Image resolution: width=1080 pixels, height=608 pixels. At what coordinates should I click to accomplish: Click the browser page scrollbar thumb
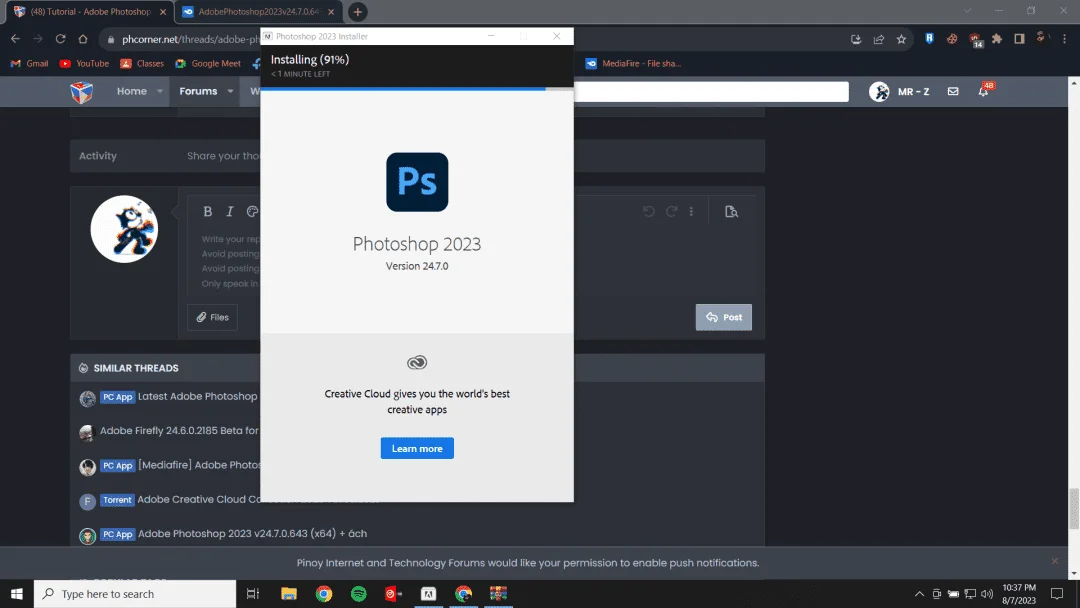click(1073, 509)
